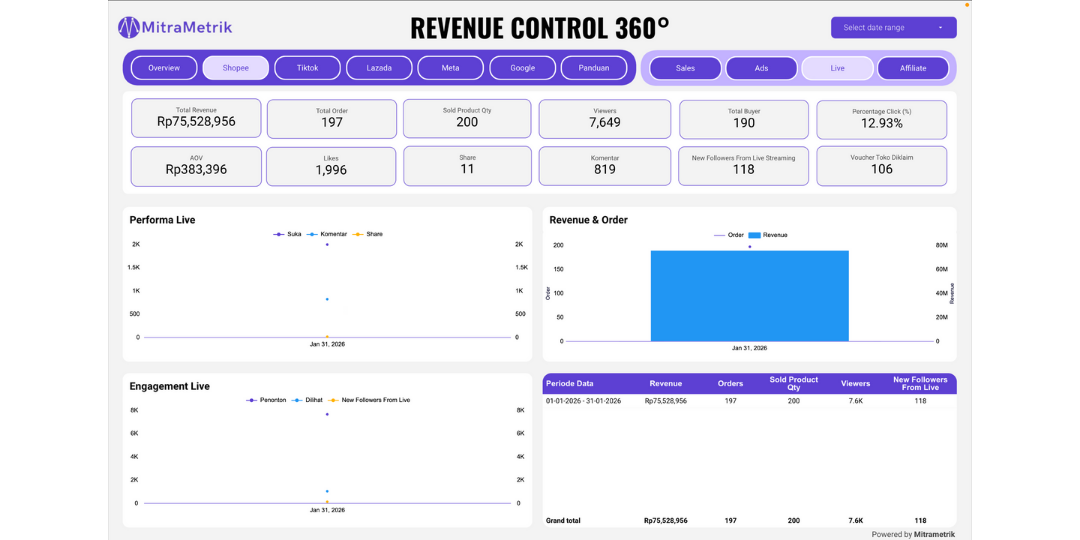Open the Panduan guide tab
Viewport: 1080px width, 540px height.
(594, 68)
